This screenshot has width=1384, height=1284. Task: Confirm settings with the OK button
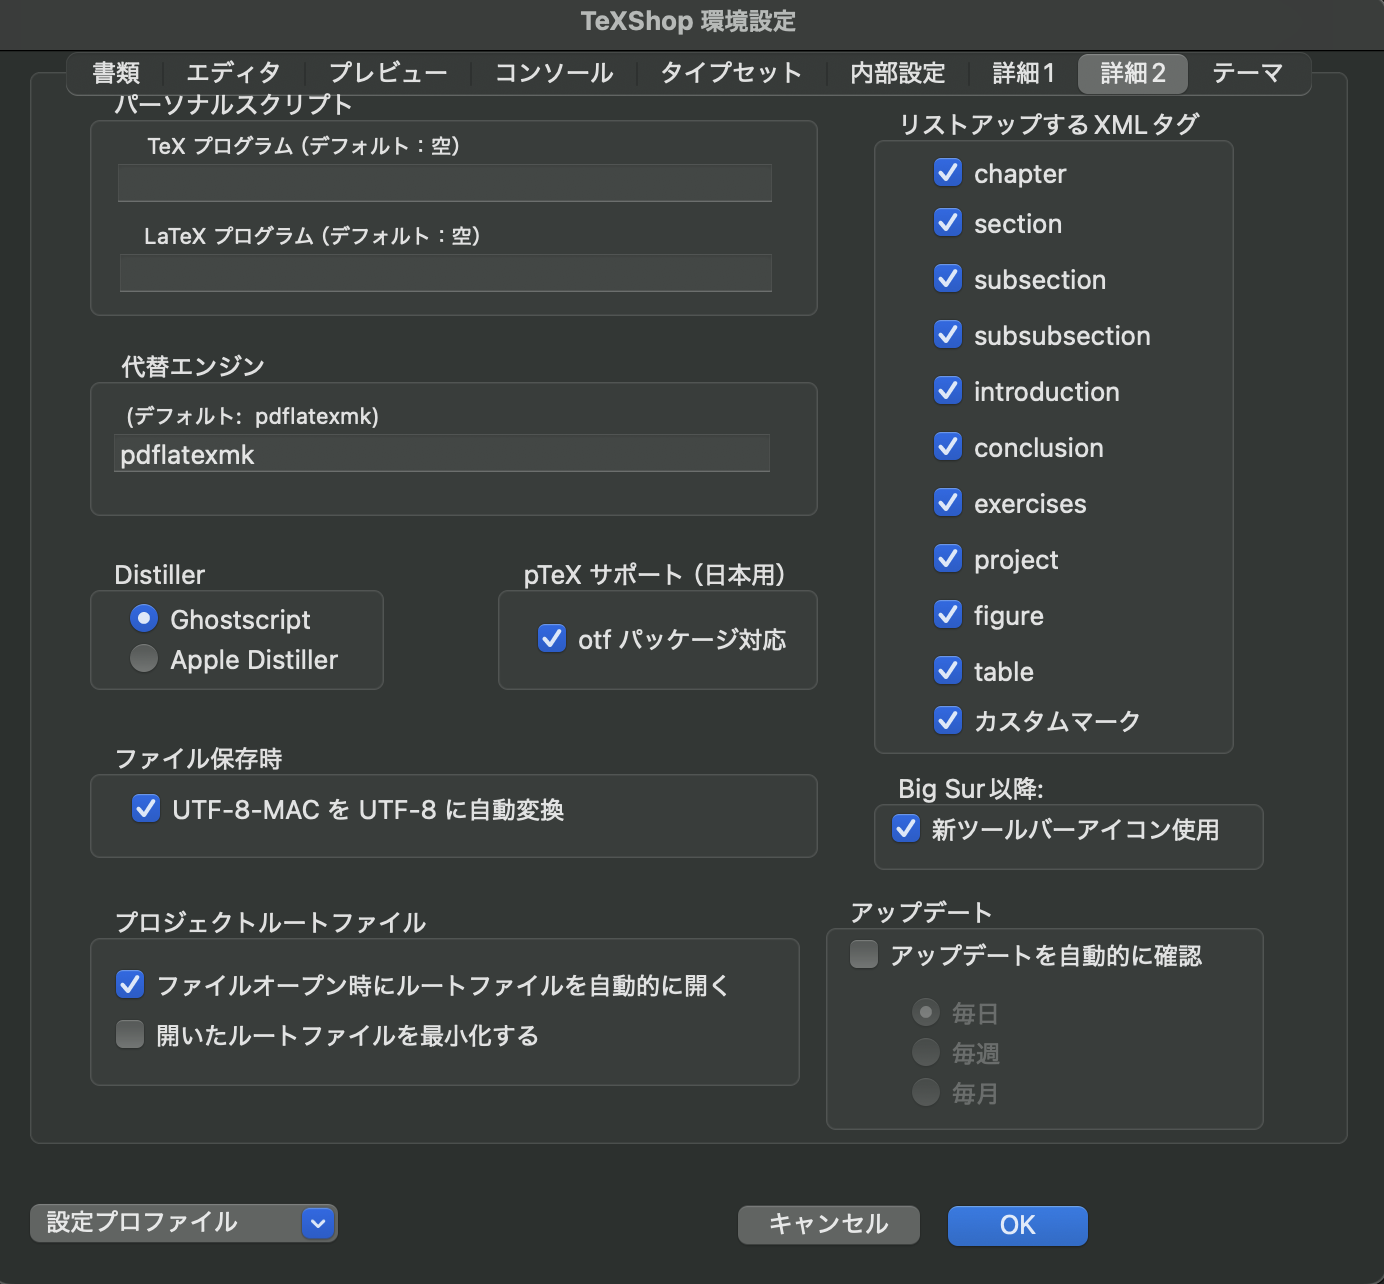[1017, 1225]
